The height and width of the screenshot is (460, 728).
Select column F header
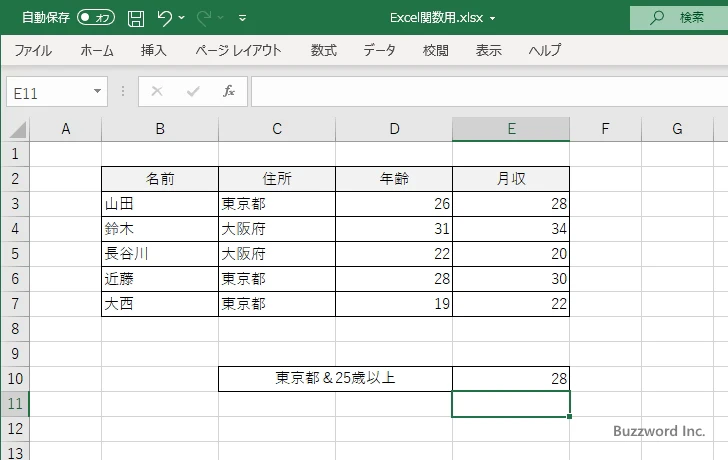605,129
